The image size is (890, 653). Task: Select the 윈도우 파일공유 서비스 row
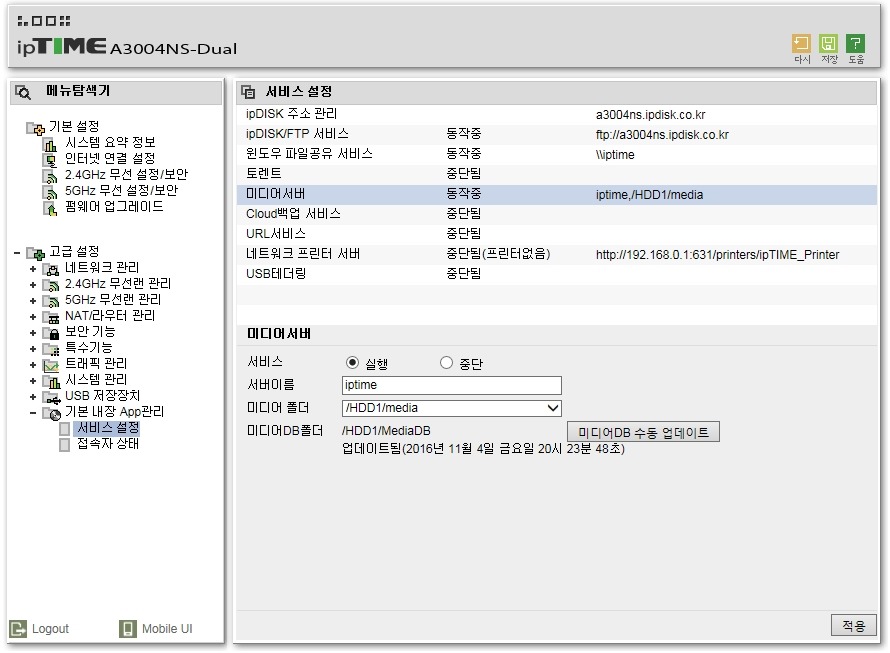(556, 154)
